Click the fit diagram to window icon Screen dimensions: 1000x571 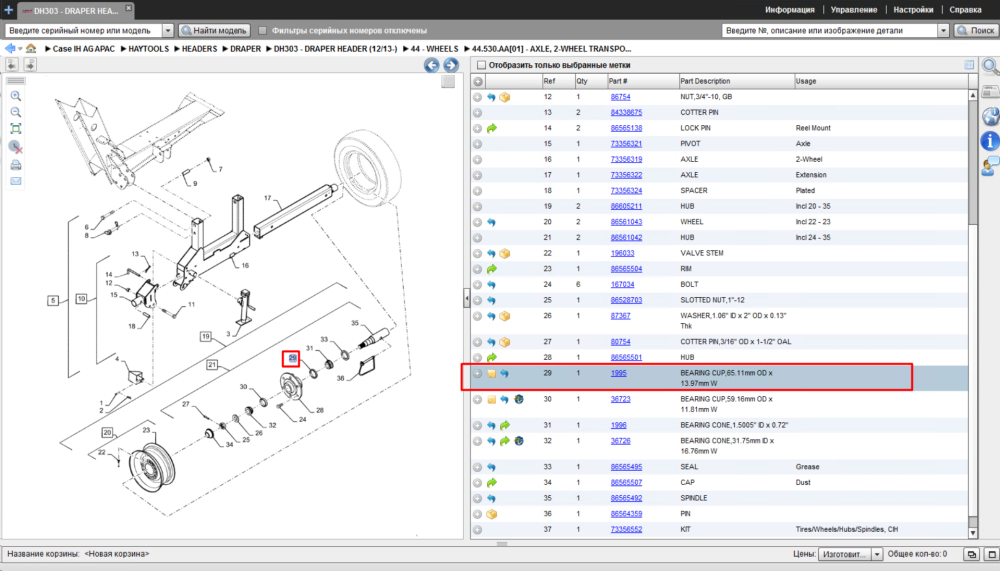pos(16,129)
